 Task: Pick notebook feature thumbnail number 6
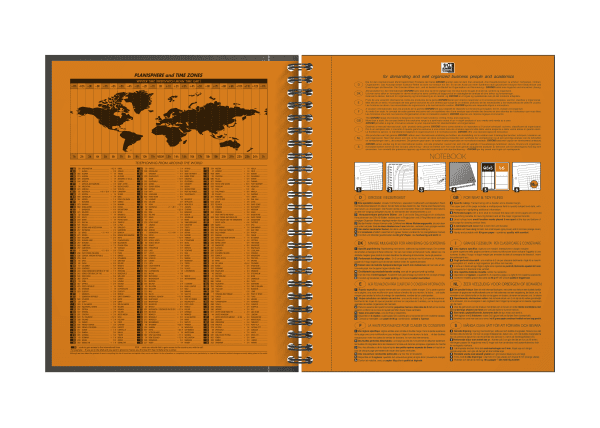[526, 176]
